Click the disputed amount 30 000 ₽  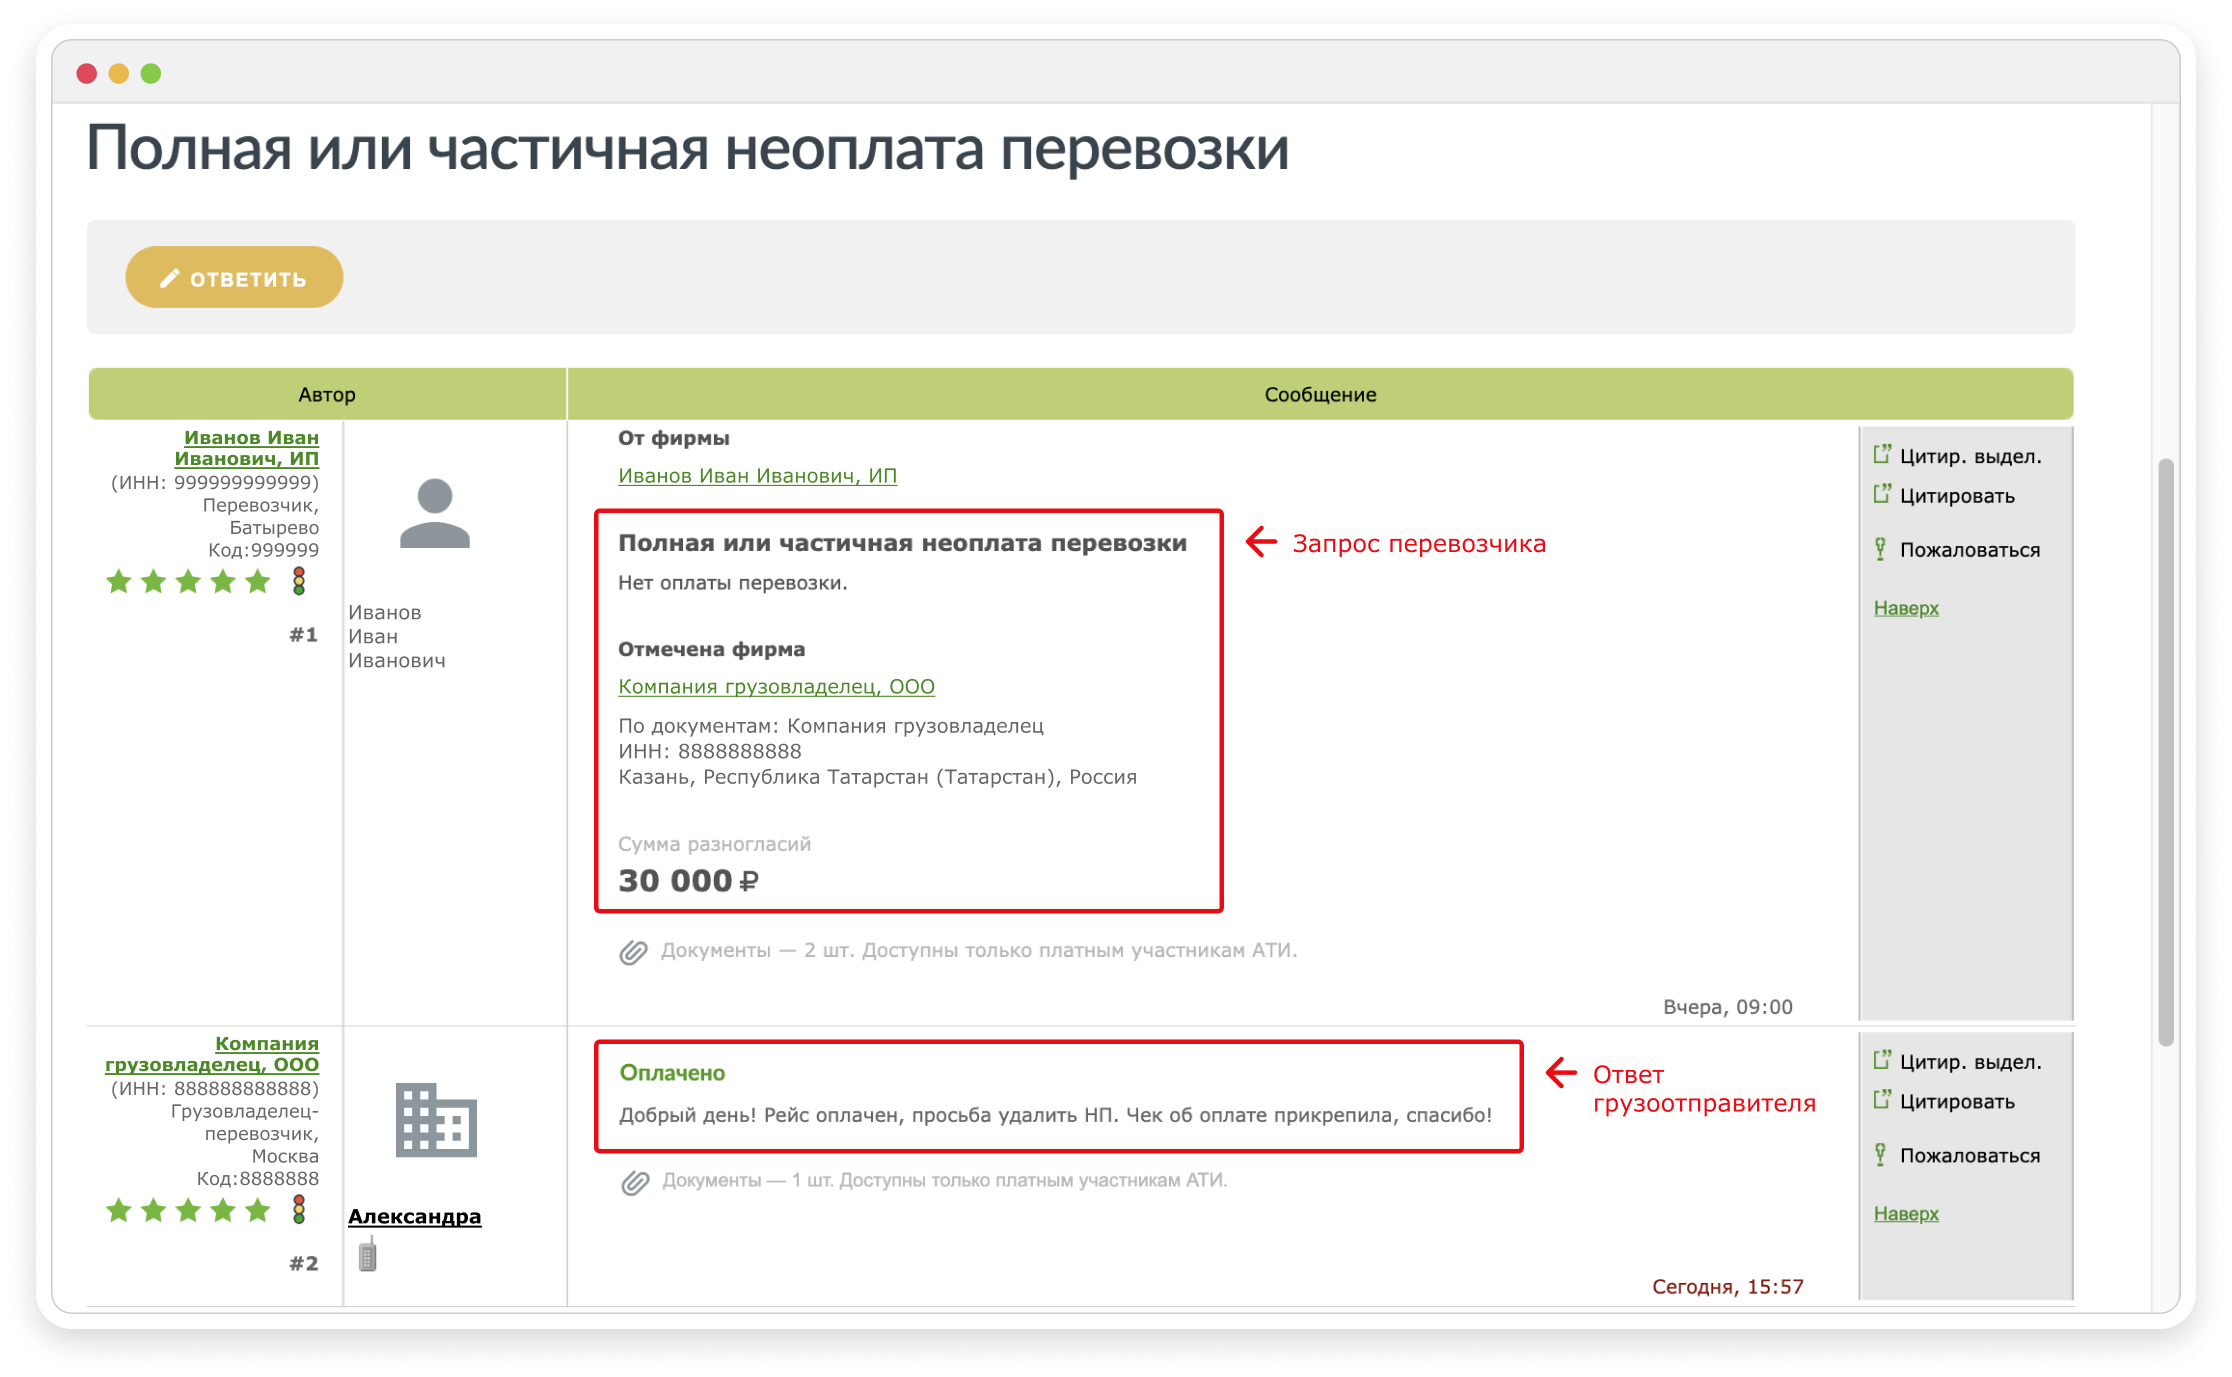point(688,881)
